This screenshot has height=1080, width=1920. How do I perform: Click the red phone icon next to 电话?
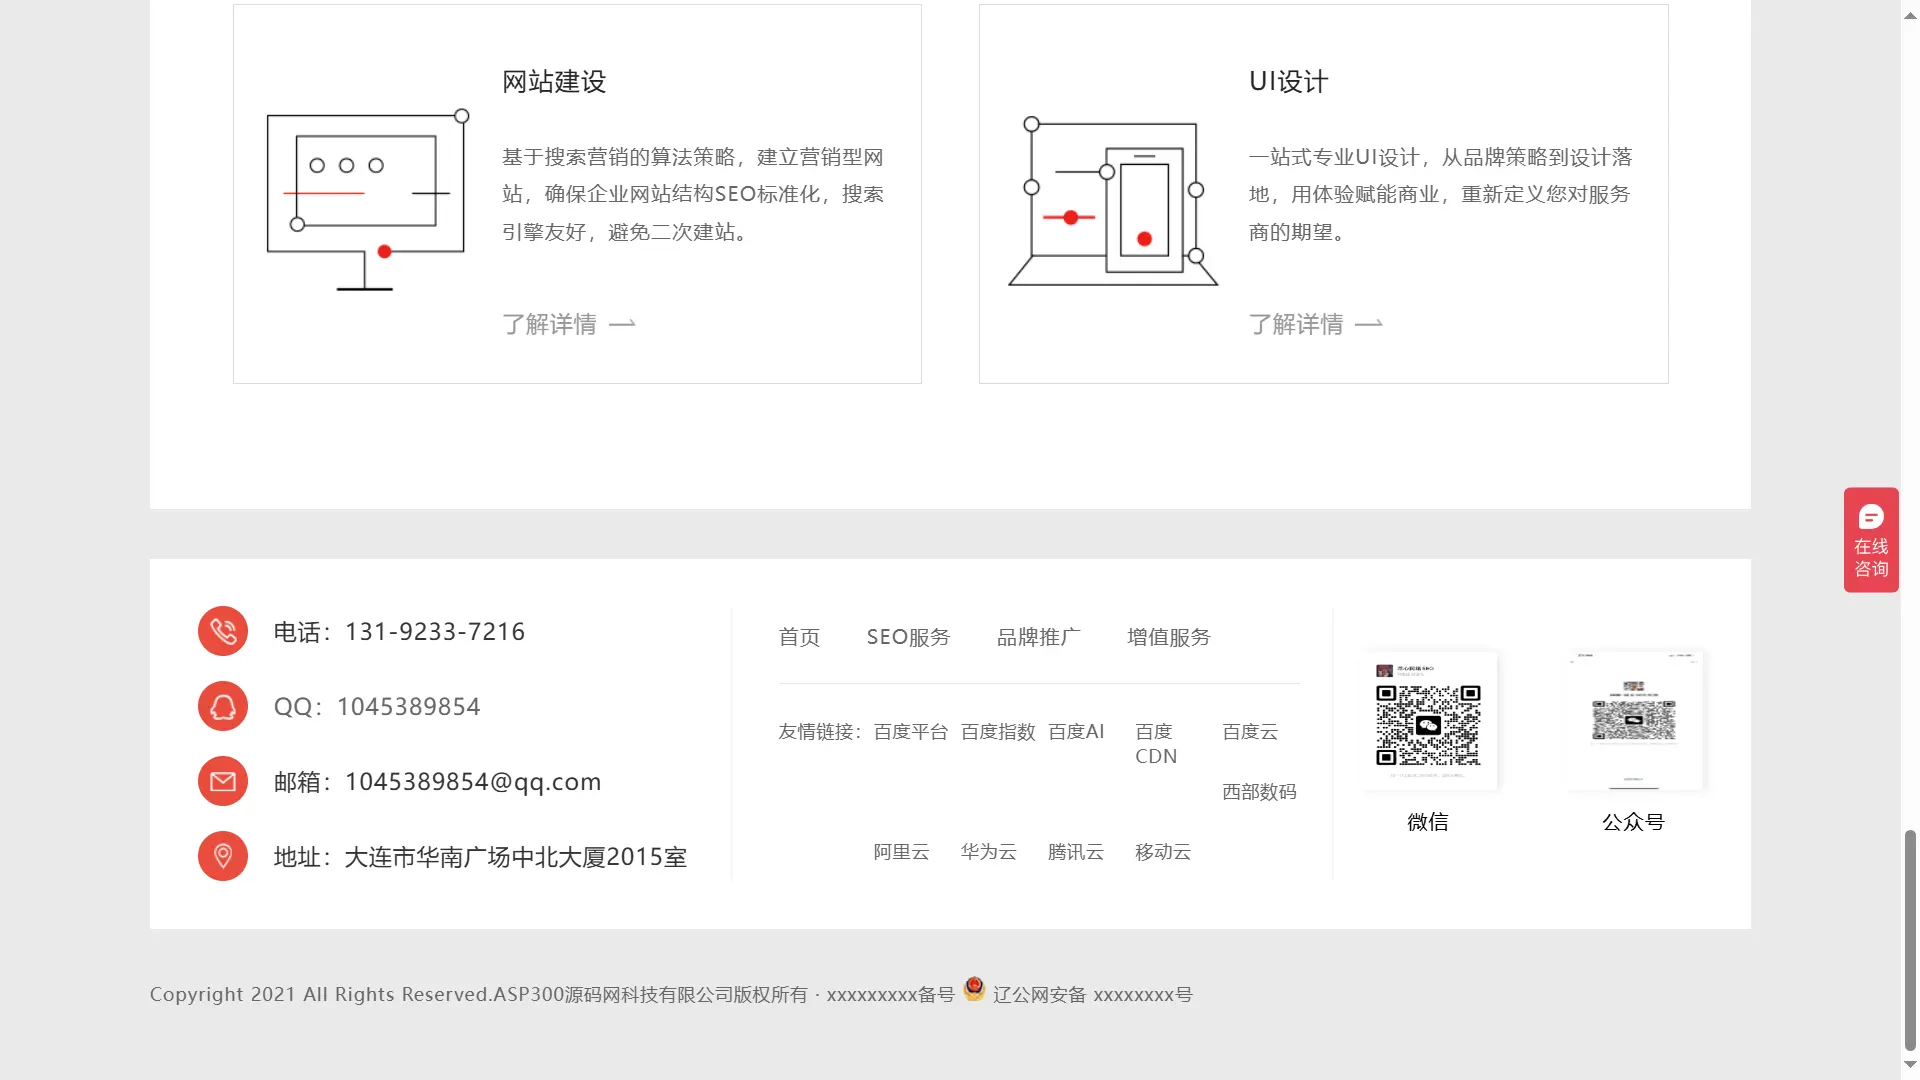pos(222,631)
